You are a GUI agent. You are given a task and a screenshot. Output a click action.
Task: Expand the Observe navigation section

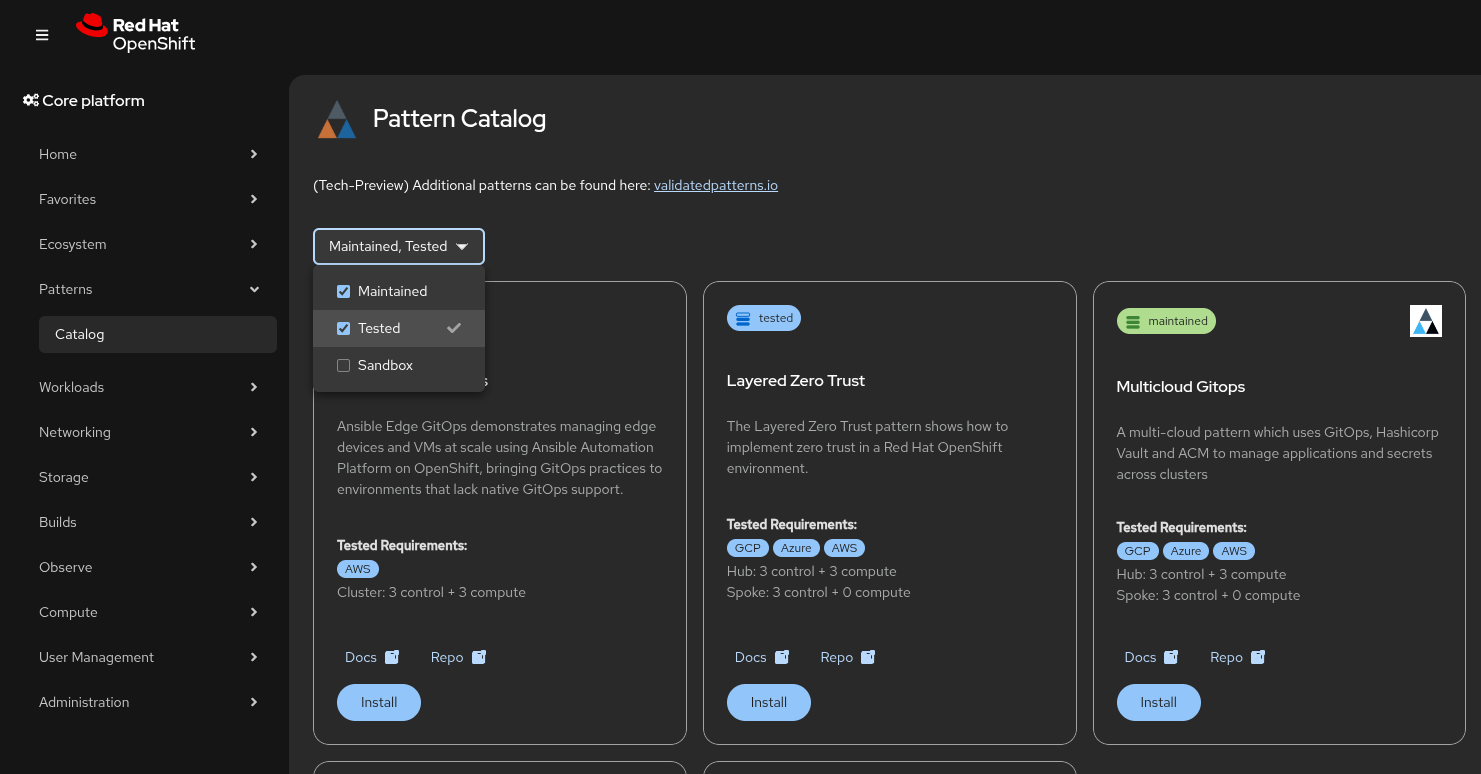pos(149,567)
